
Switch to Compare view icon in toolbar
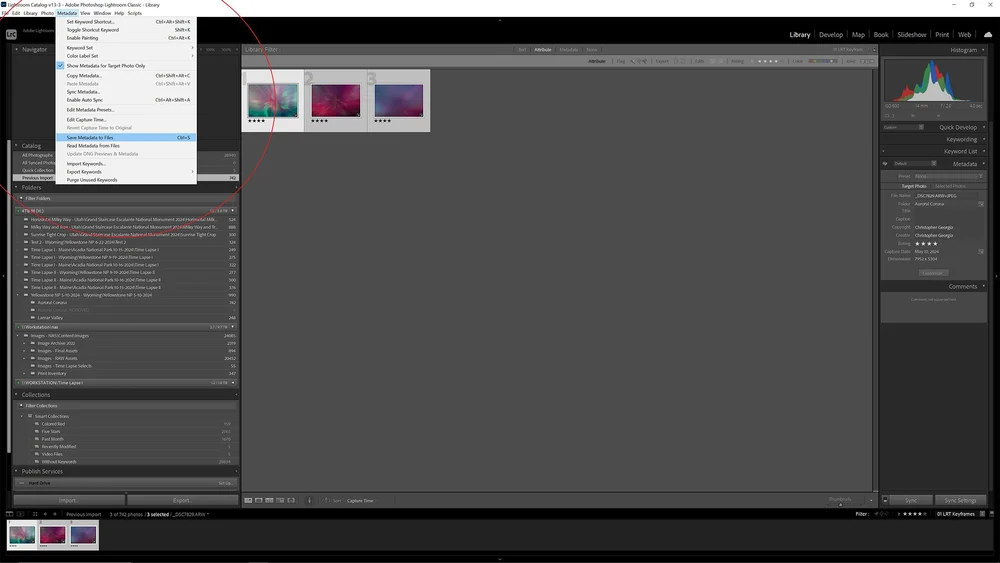[269, 501]
